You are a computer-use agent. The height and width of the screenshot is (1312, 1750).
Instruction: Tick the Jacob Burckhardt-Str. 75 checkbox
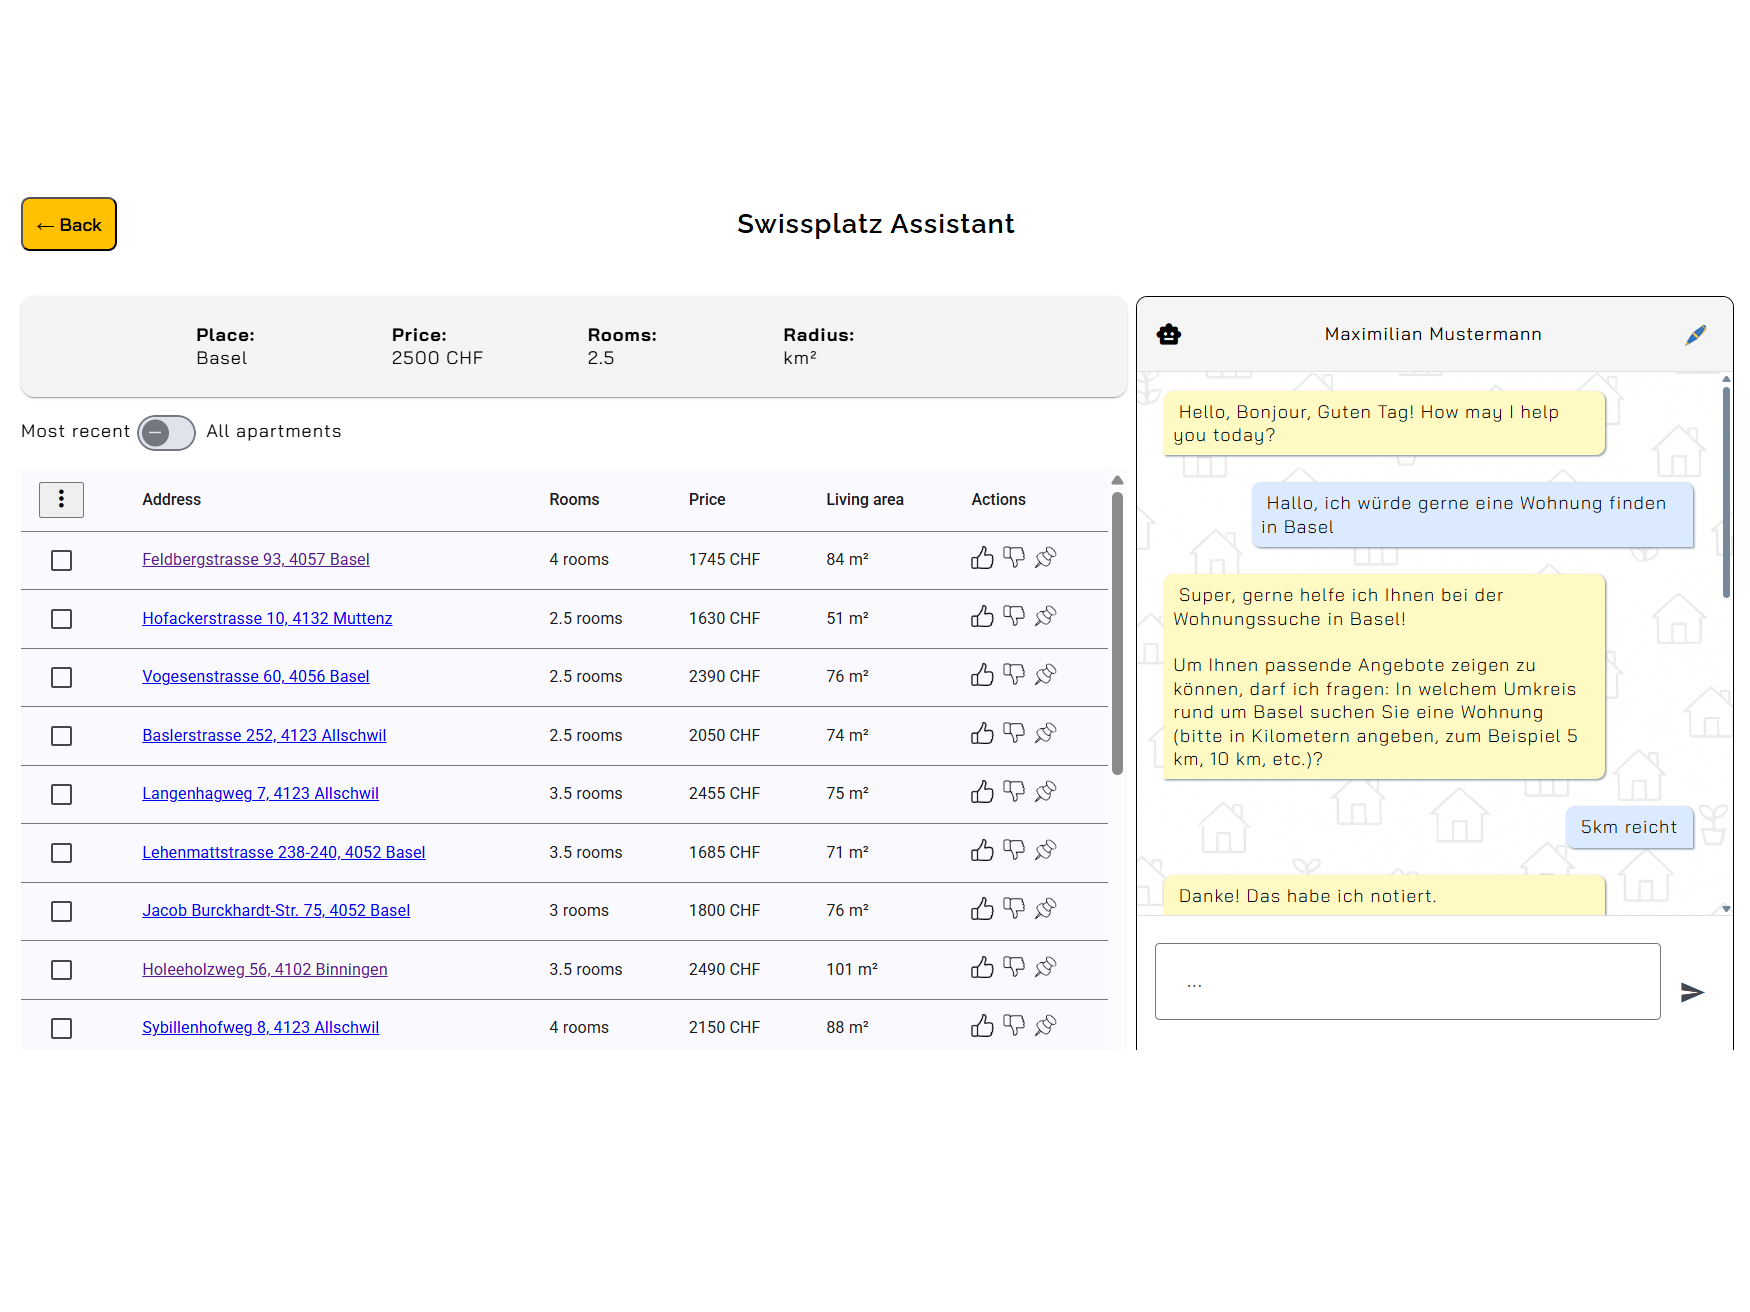coord(62,912)
